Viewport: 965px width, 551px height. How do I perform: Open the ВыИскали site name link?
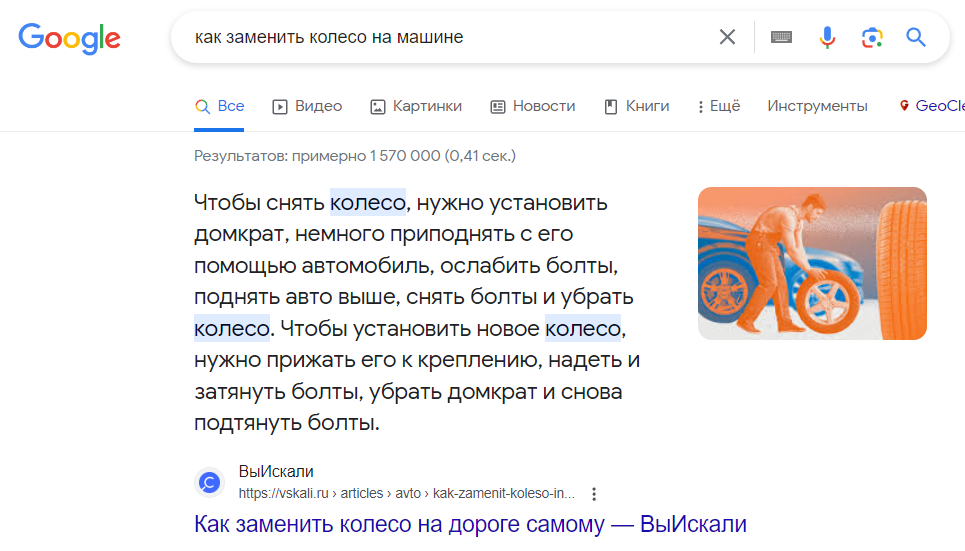(276, 472)
